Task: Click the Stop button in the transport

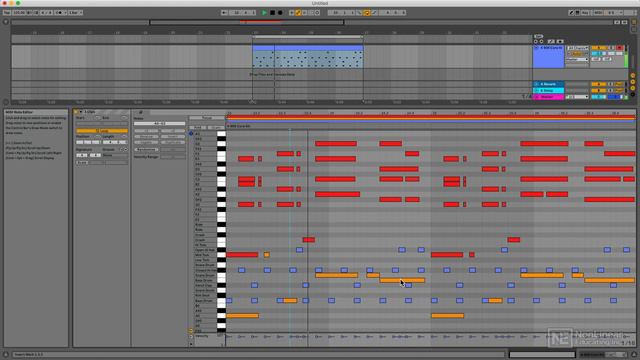Action: [x=272, y=13]
